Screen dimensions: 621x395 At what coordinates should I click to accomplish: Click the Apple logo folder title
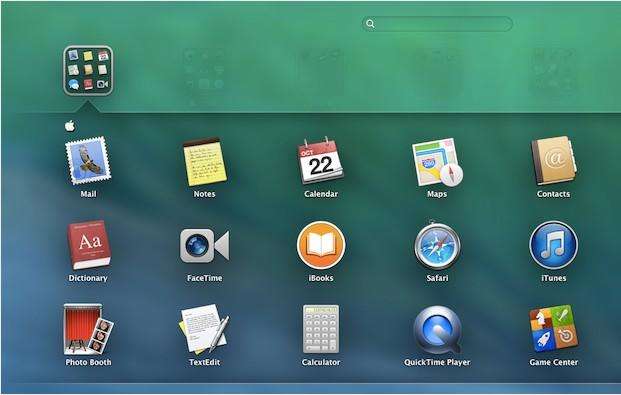coord(70,126)
